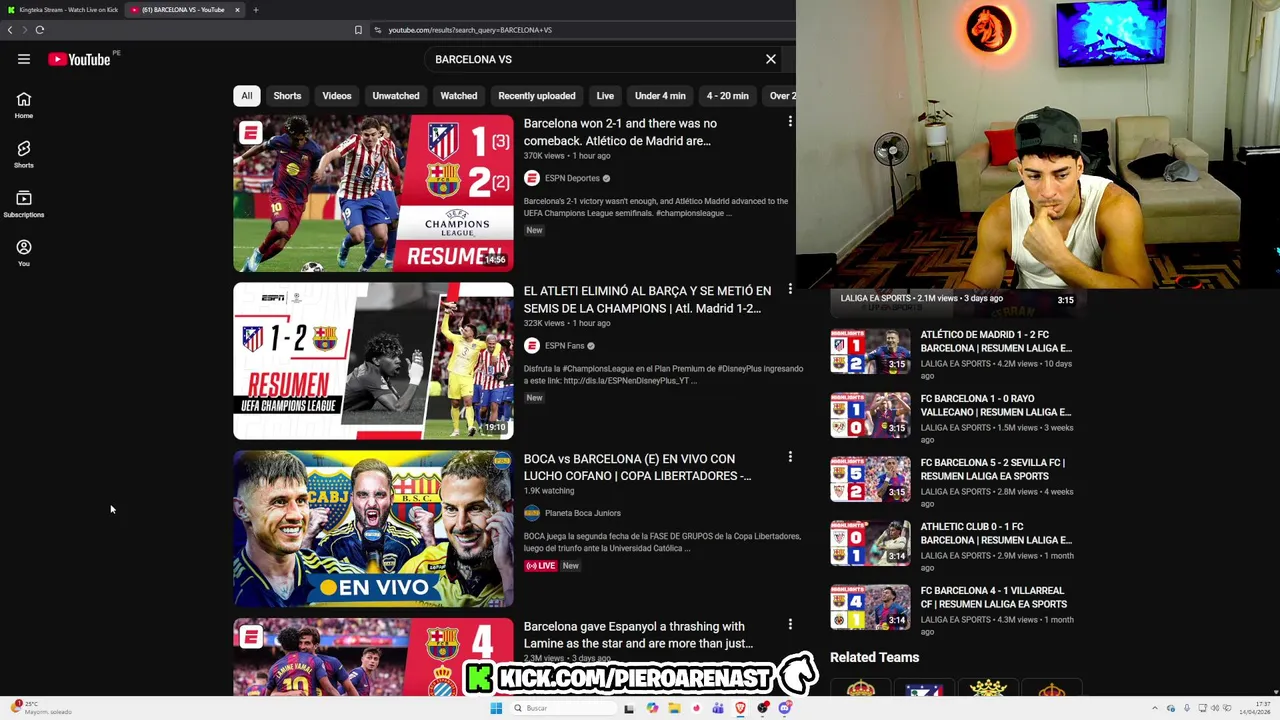Click the ESPN Deportes channel avatar
1280x720 pixels.
532,178
